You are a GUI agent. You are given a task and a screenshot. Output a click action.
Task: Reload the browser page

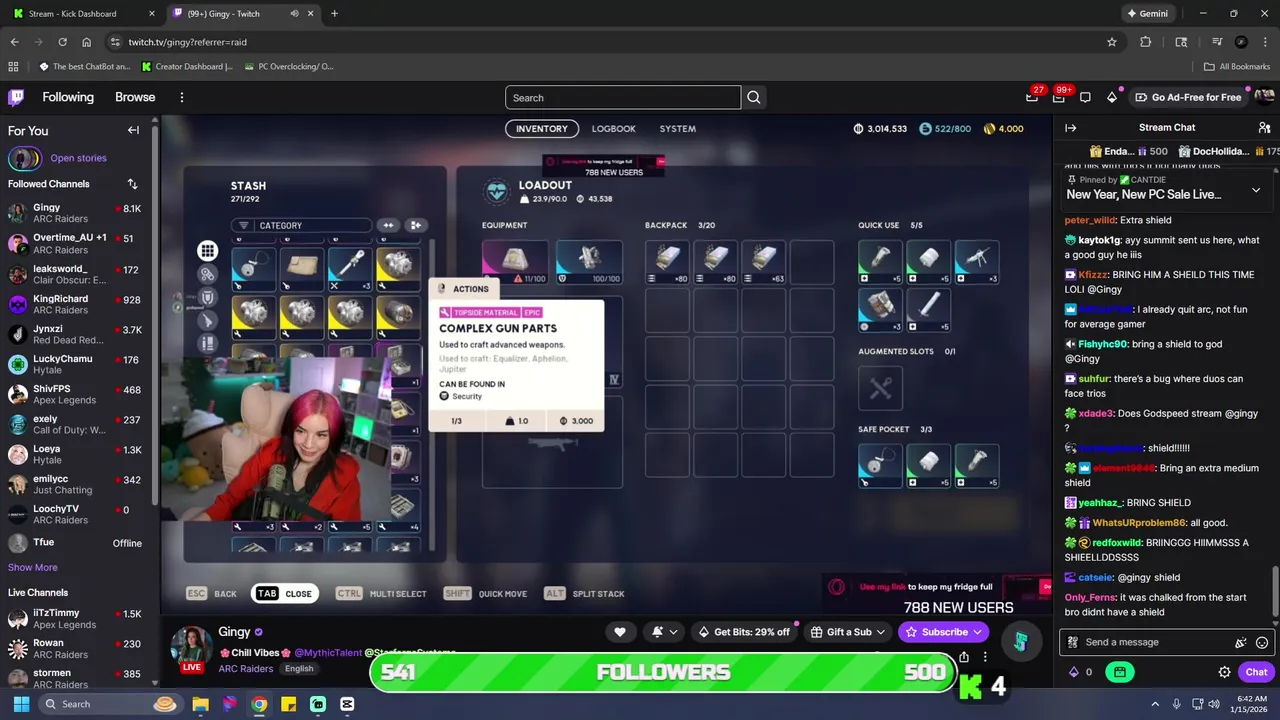62,42
